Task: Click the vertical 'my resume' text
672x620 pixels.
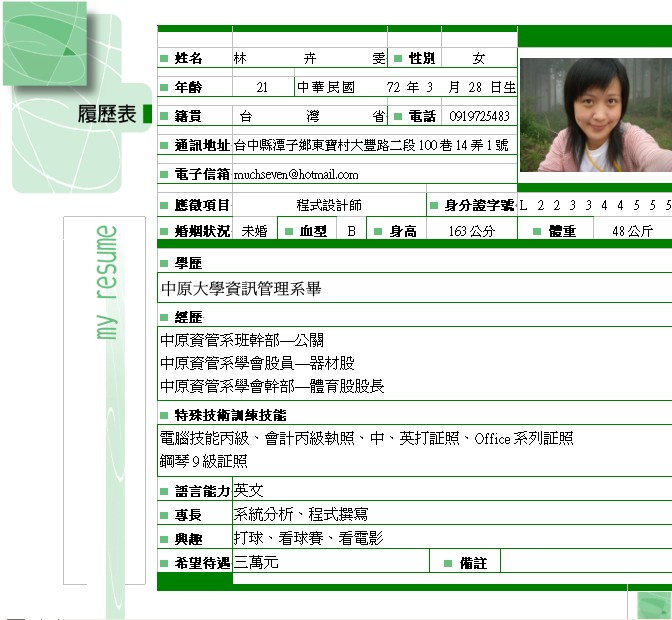Action: pyautogui.click(x=107, y=283)
